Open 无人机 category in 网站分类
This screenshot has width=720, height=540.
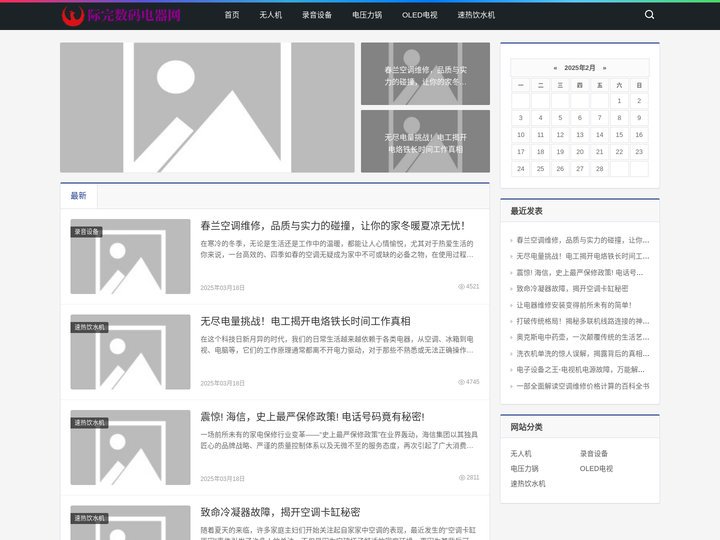point(521,454)
